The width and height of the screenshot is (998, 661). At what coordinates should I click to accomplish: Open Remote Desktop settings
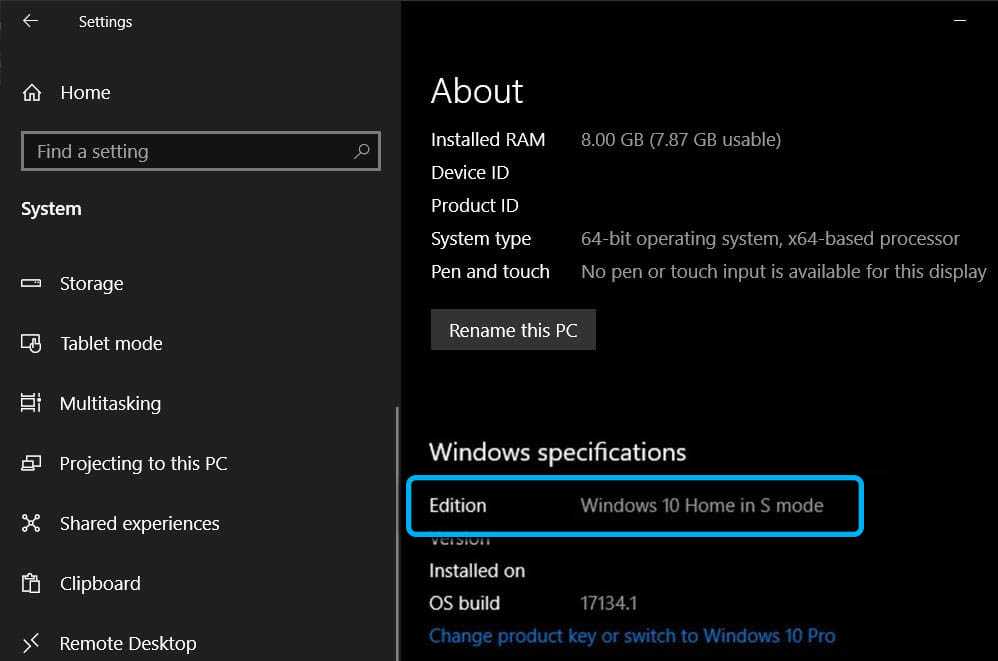click(127, 644)
